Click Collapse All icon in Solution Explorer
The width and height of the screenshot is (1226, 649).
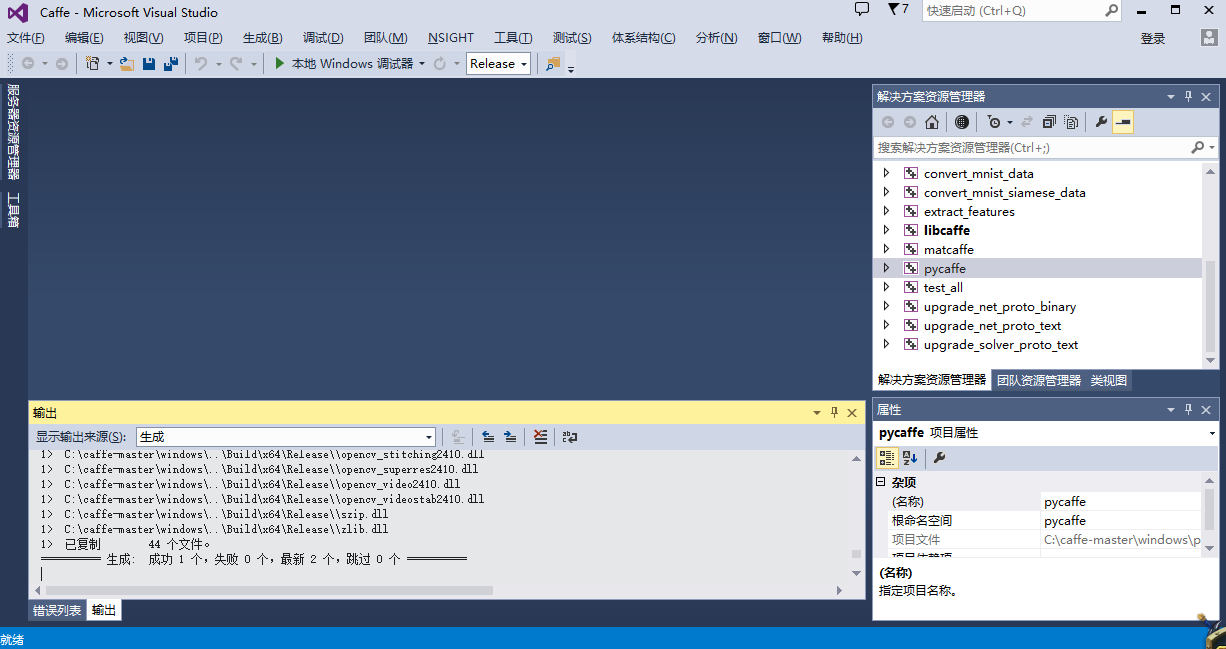[1049, 122]
